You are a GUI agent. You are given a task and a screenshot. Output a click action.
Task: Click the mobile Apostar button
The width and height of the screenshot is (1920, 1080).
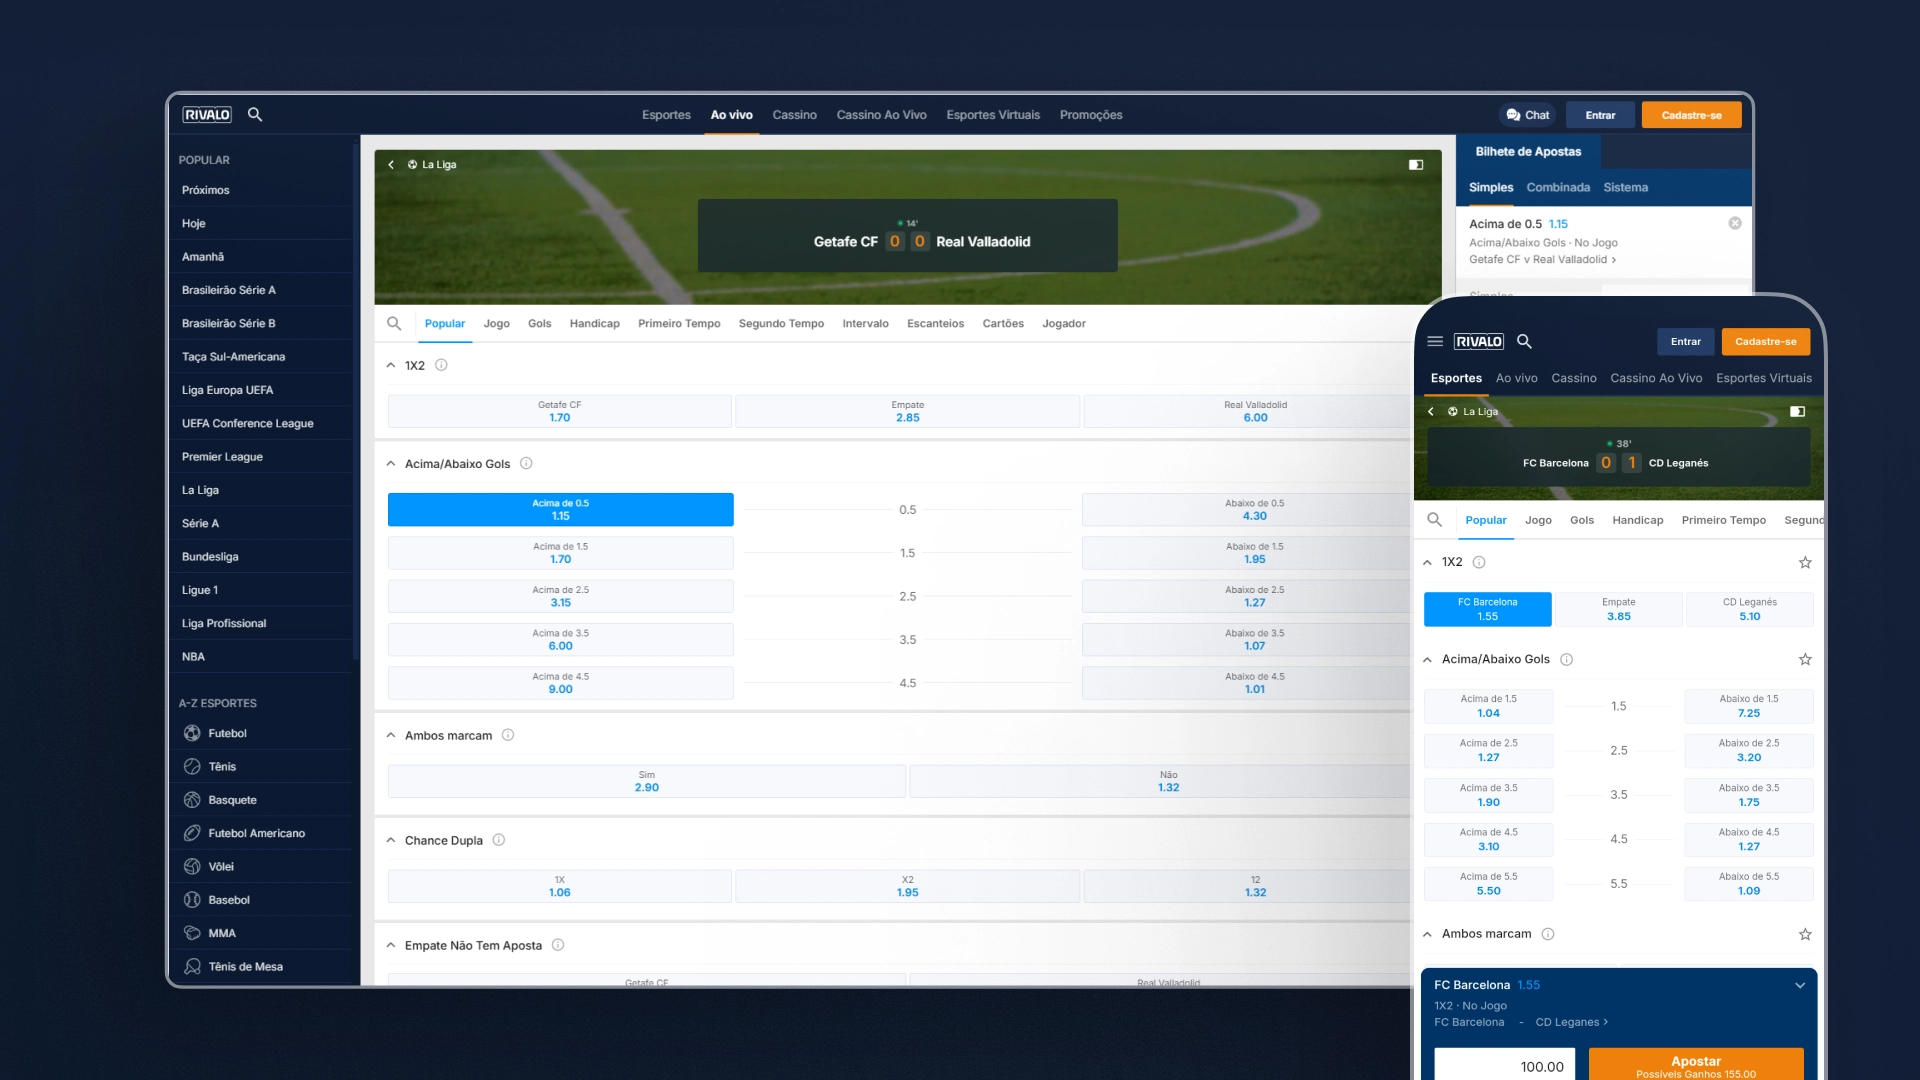1696,1066
